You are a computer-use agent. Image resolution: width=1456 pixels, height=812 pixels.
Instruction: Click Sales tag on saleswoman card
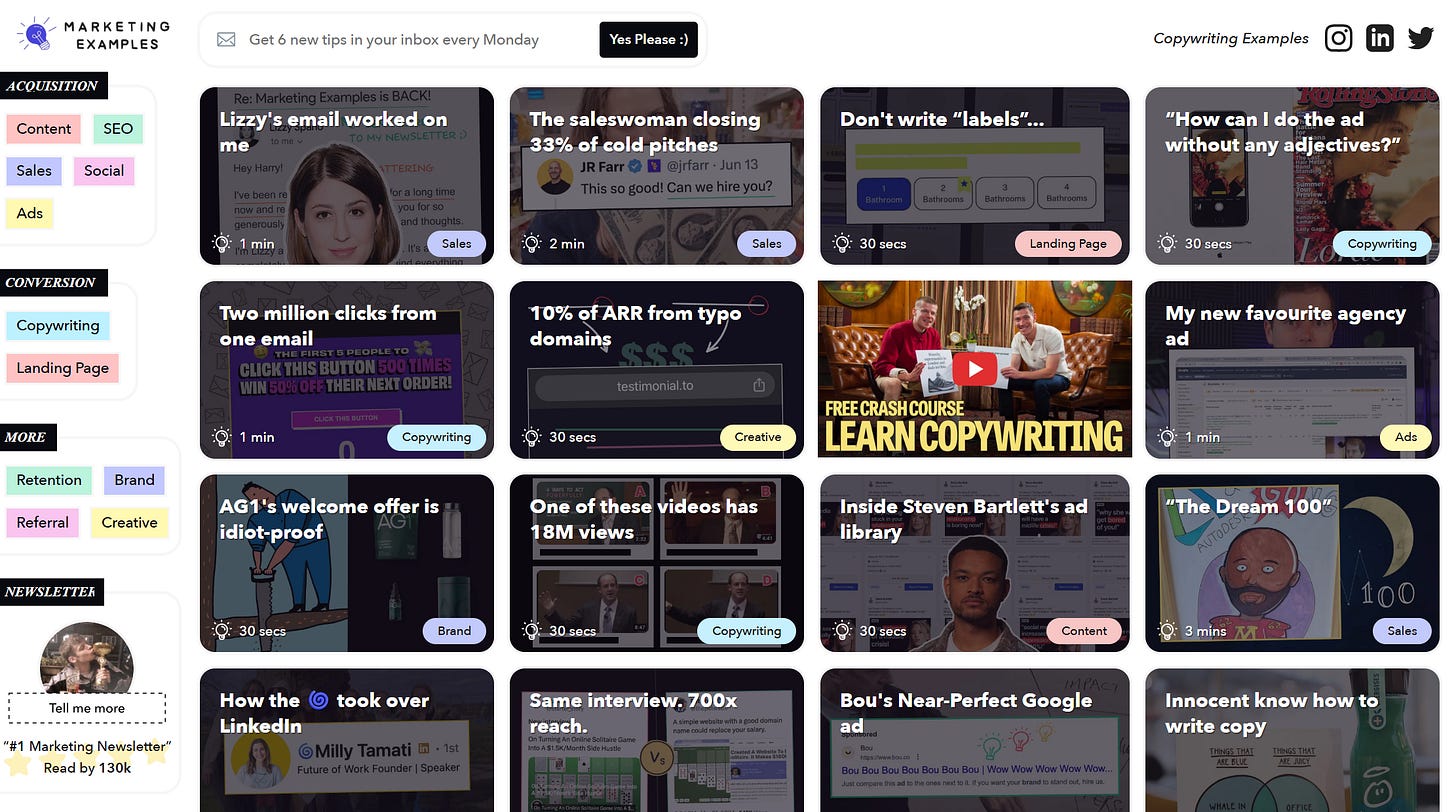[x=767, y=244]
